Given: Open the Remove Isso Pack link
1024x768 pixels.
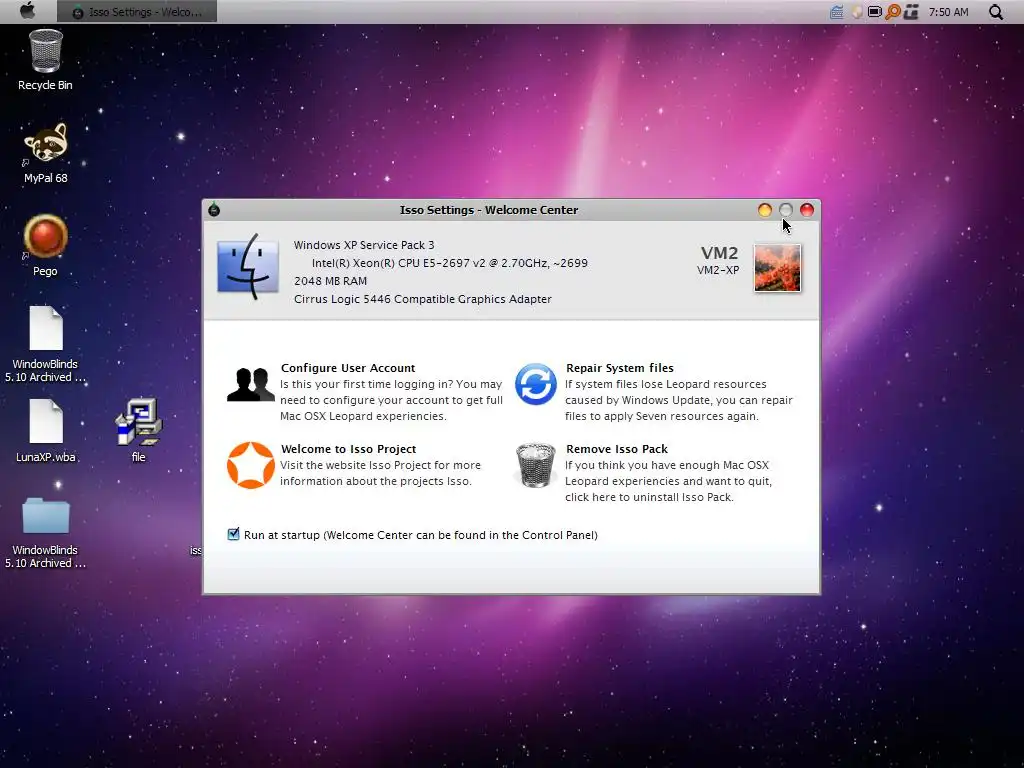Looking at the screenshot, I should tap(616, 449).
